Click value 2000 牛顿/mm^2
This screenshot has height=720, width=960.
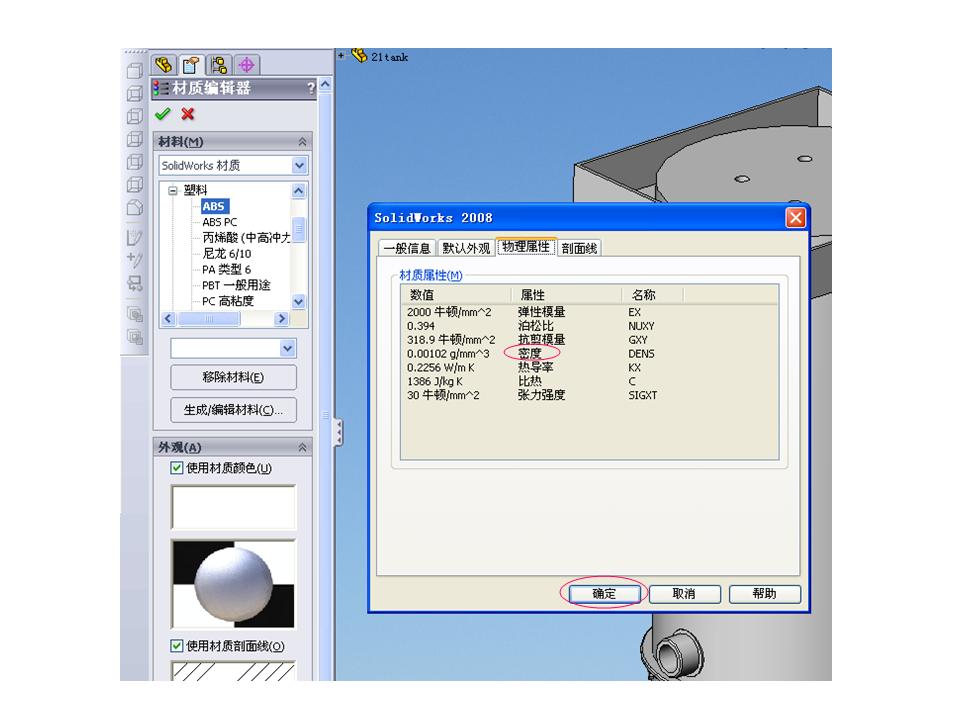(449, 312)
